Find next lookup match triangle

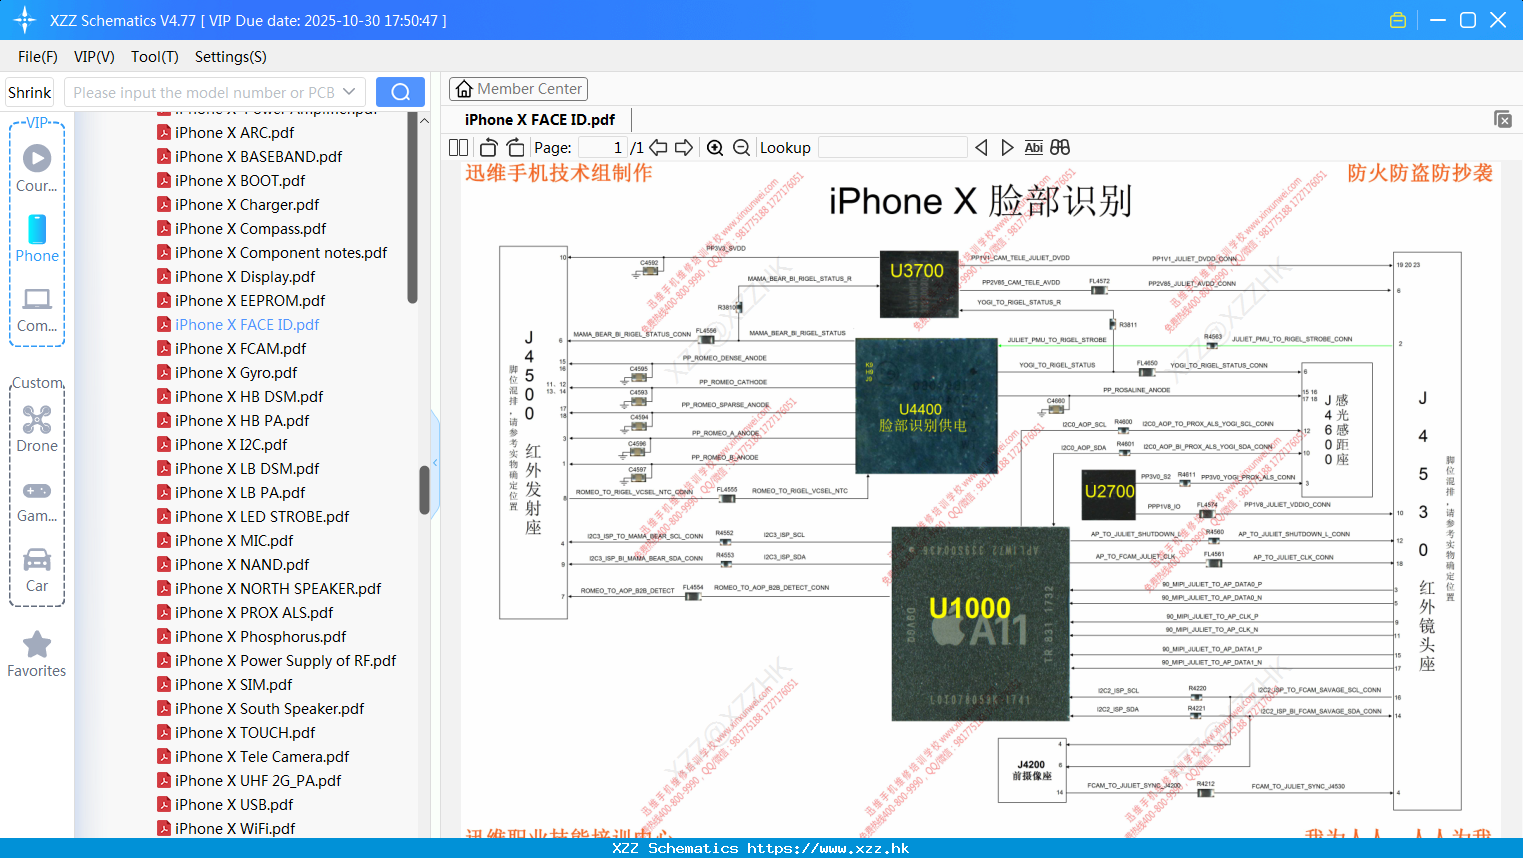click(x=1007, y=148)
